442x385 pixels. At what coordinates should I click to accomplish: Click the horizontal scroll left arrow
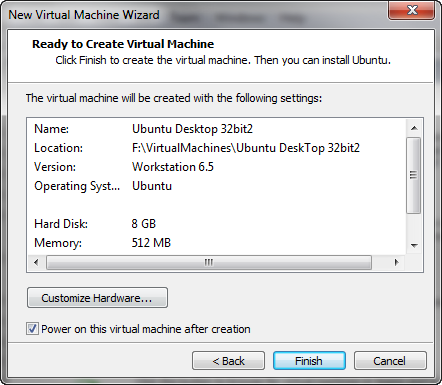(x=36, y=262)
